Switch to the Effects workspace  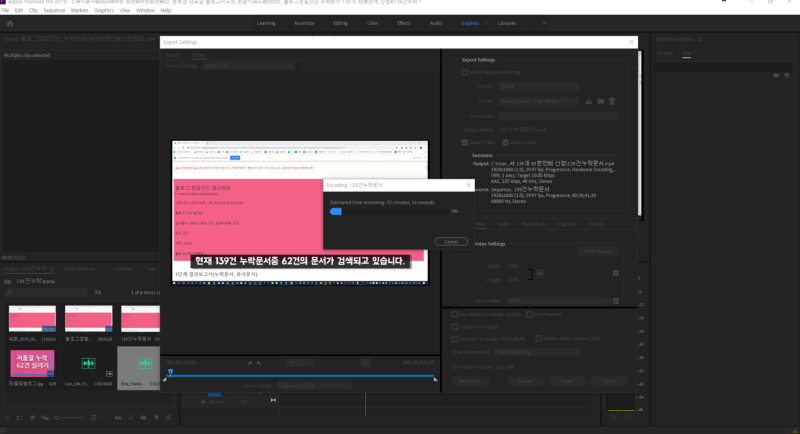click(404, 23)
